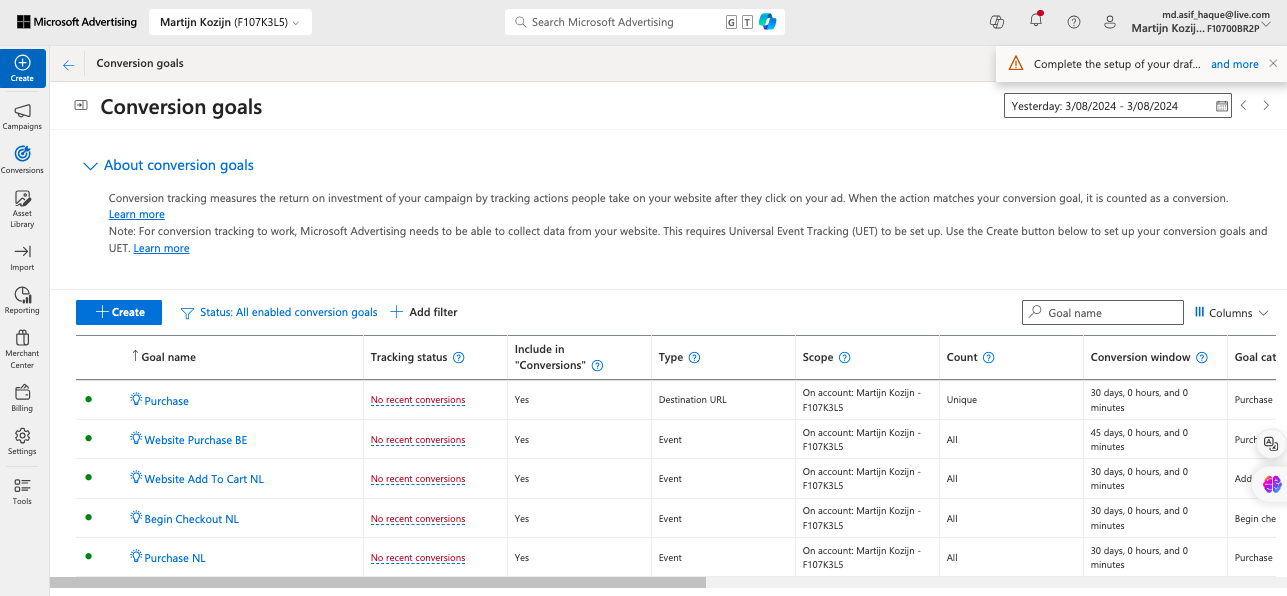Click the circular plus Create button in the sidebar
Screen dimensions: 1287x596
pos(22,68)
